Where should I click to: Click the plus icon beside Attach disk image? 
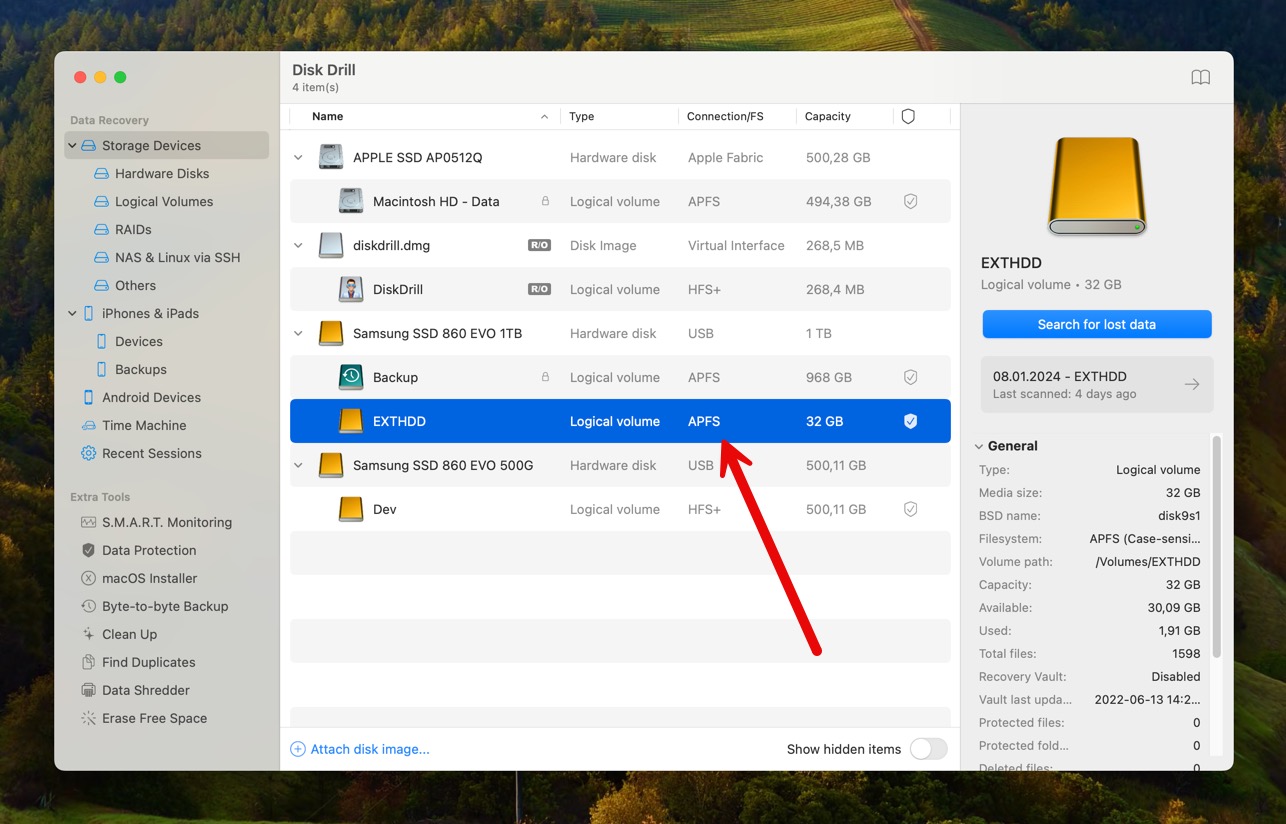(x=298, y=750)
